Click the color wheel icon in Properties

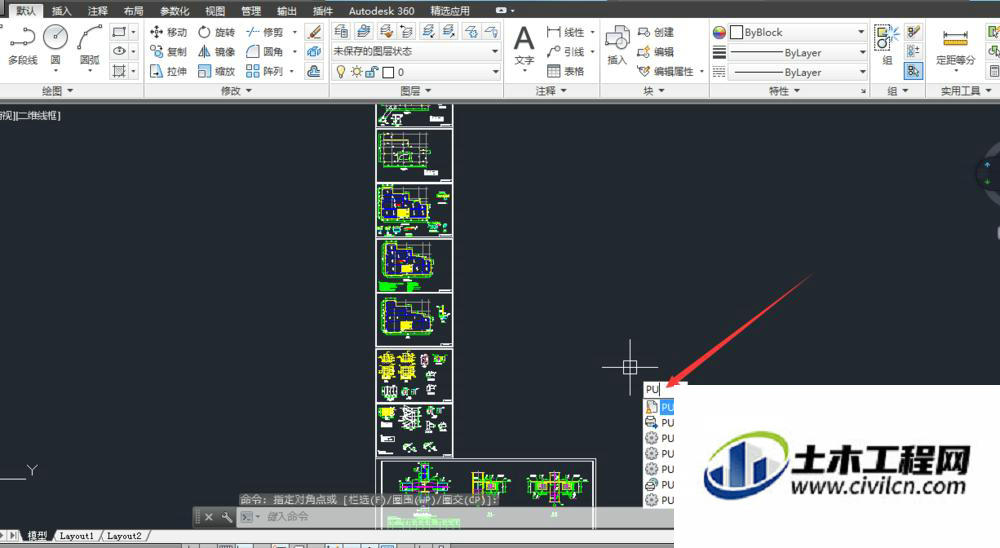coord(719,32)
